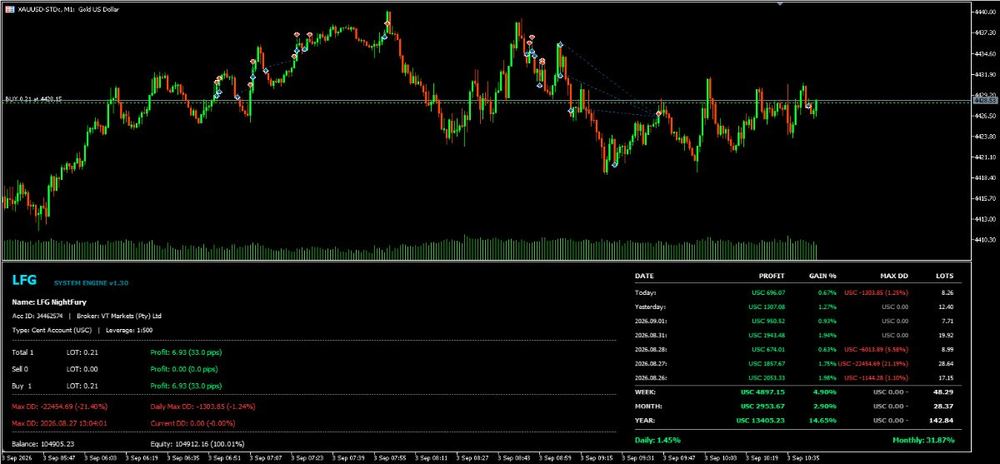Viewport: 1000px width, 464px height.
Task: Click the MONTH: summary row label
Action: [x=648, y=406]
